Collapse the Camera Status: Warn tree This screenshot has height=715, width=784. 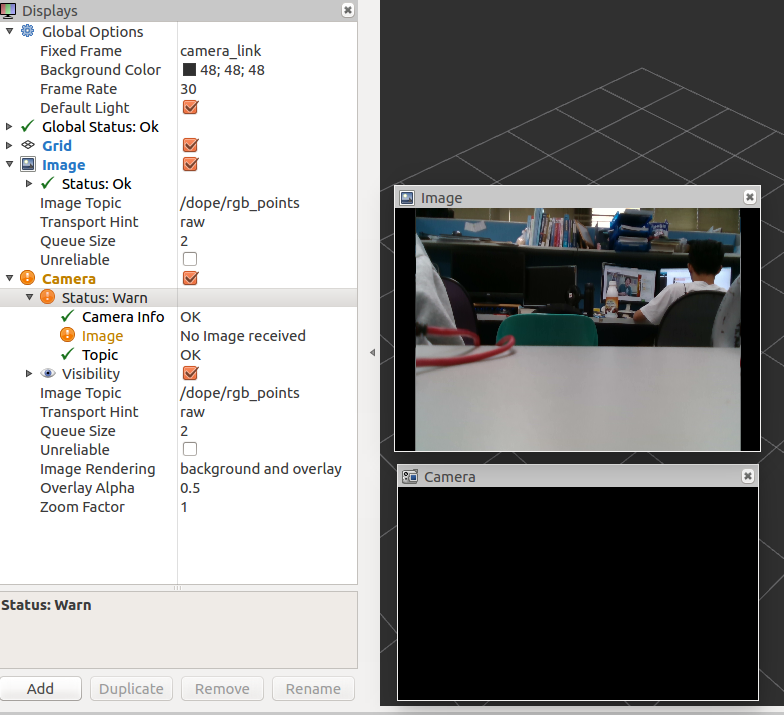pyautogui.click(x=29, y=297)
